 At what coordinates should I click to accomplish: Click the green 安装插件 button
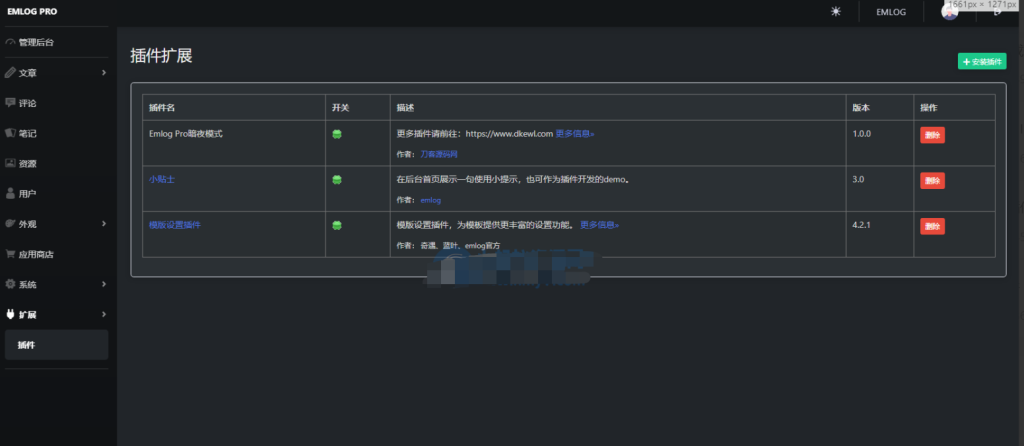click(981, 62)
